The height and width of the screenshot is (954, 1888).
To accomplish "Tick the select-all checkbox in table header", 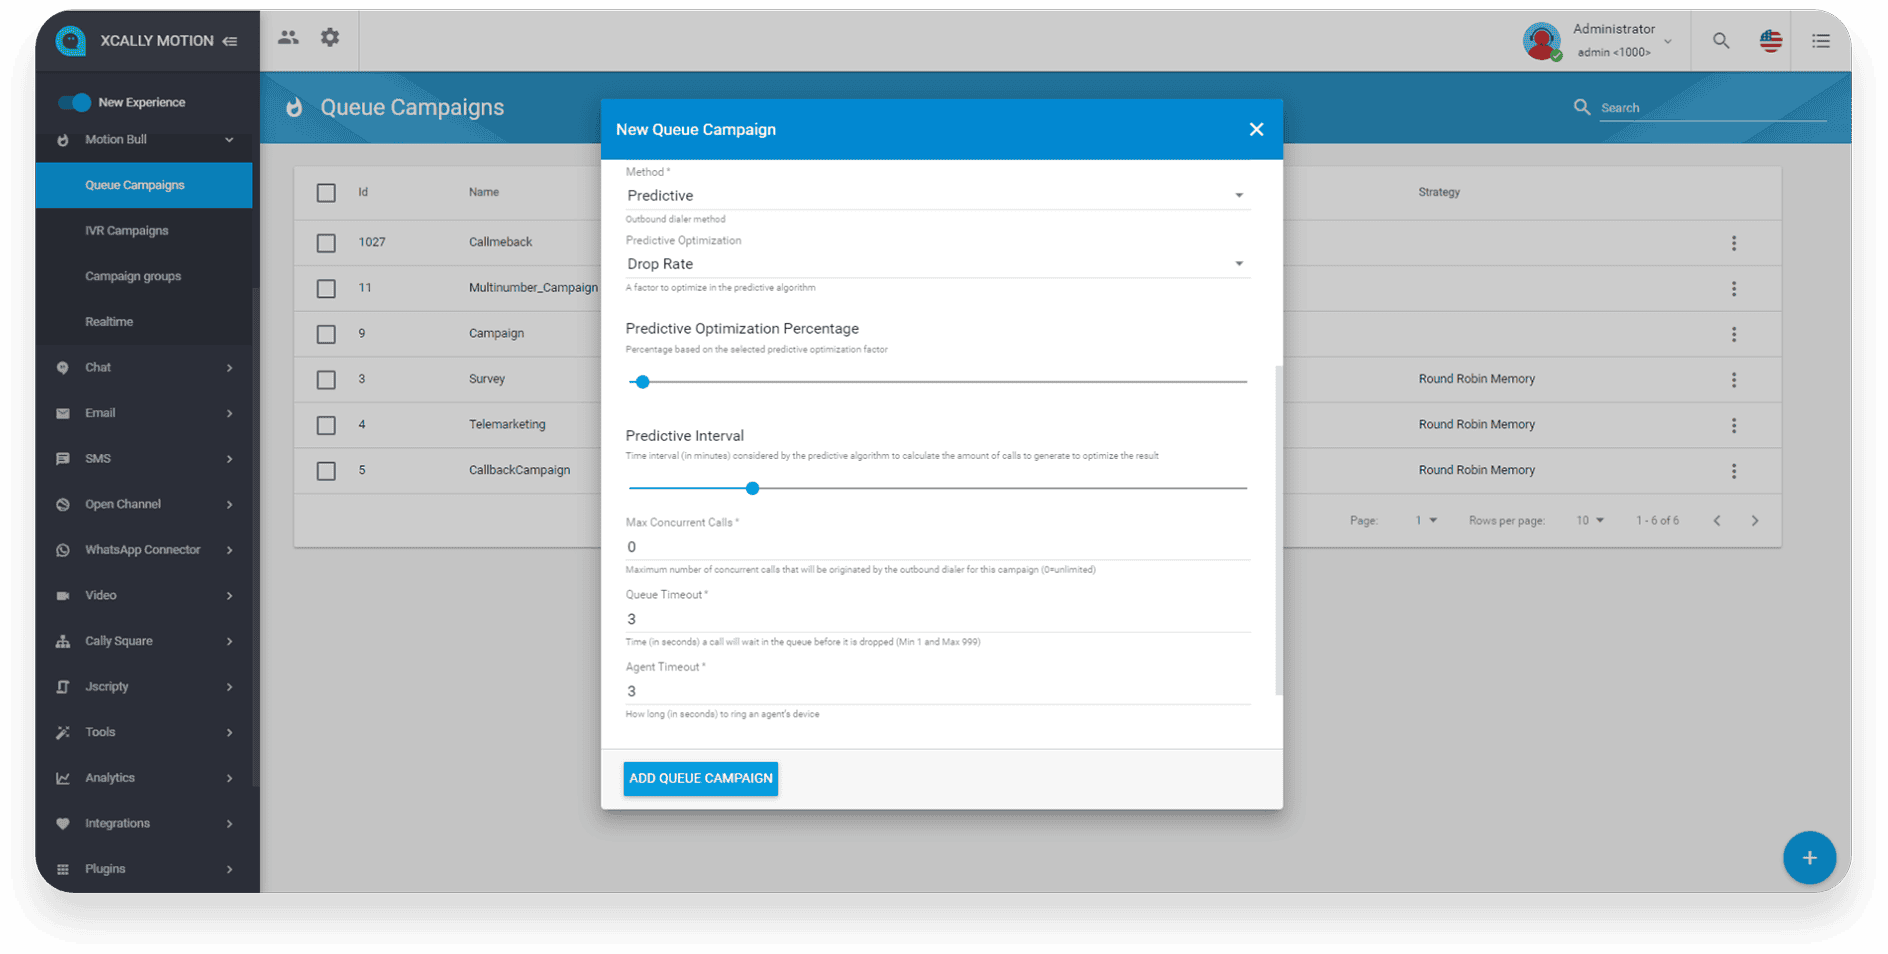I will [x=326, y=193].
